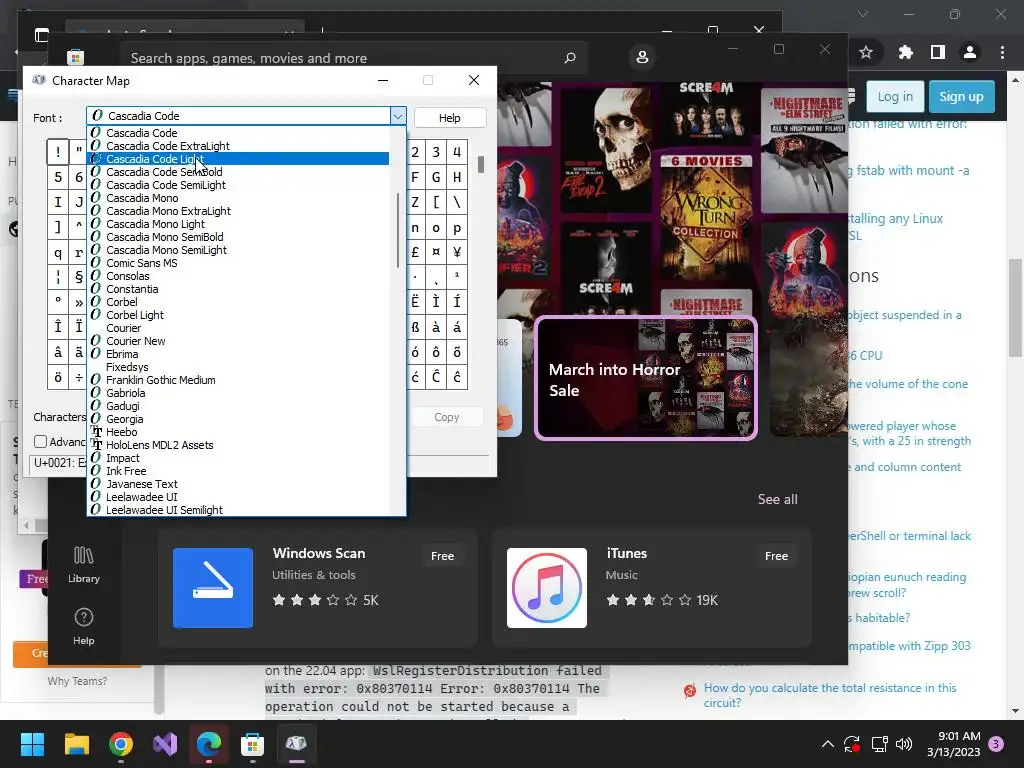Click the Copy button in Character Map

click(447, 417)
